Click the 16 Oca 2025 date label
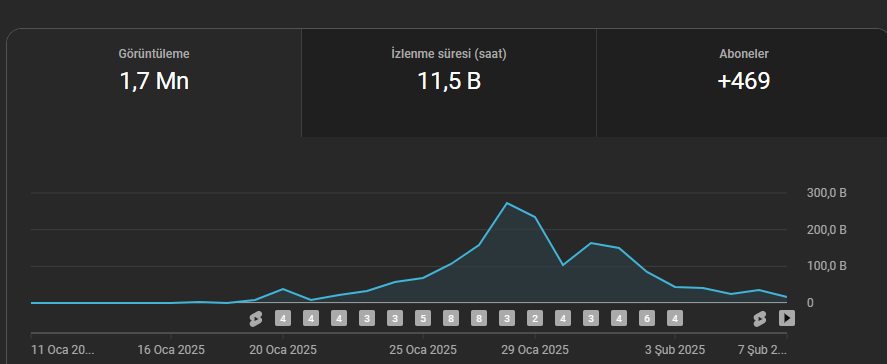This screenshot has width=887, height=364. click(171, 350)
